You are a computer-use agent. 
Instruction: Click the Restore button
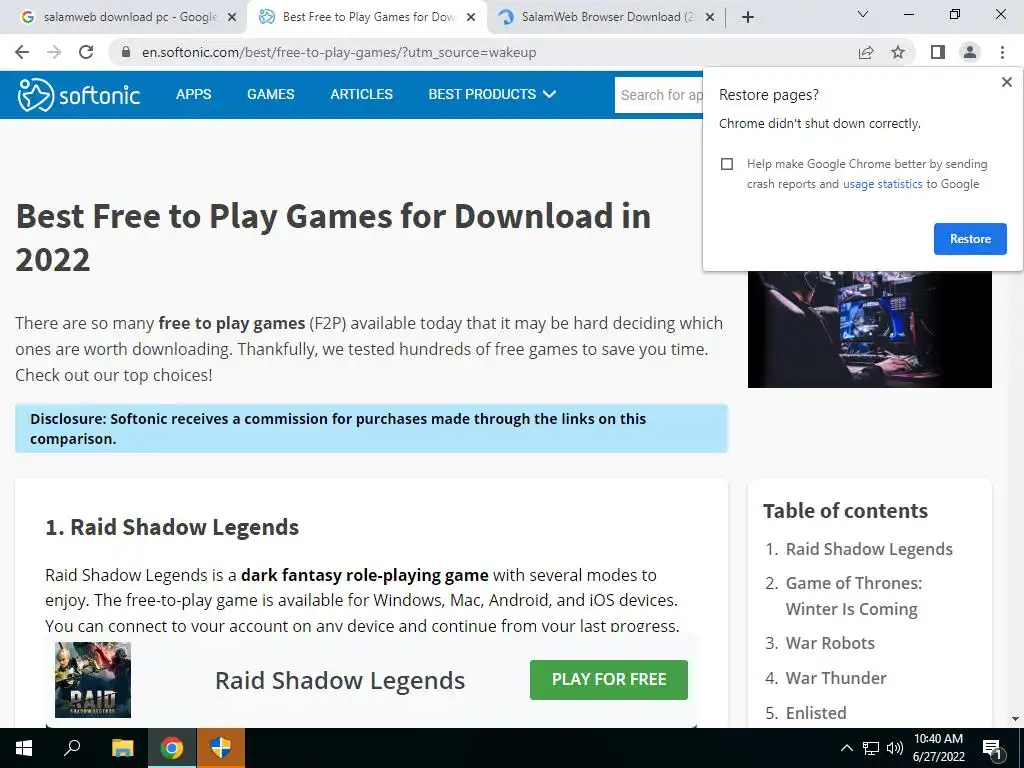point(970,239)
